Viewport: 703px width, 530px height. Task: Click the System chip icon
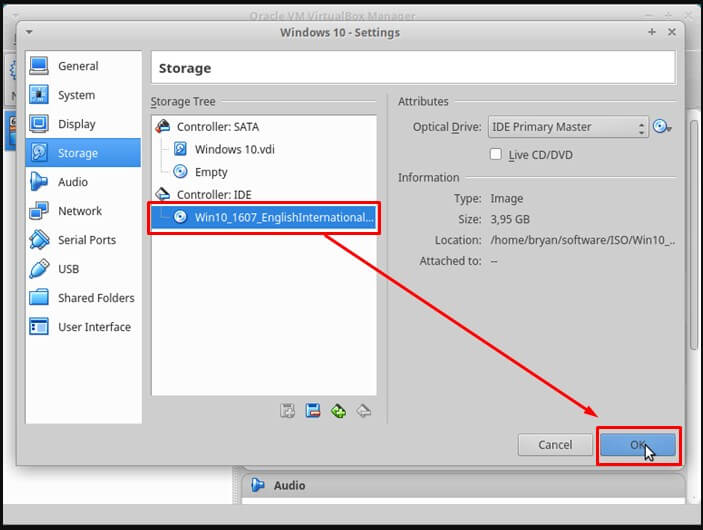(x=39, y=95)
